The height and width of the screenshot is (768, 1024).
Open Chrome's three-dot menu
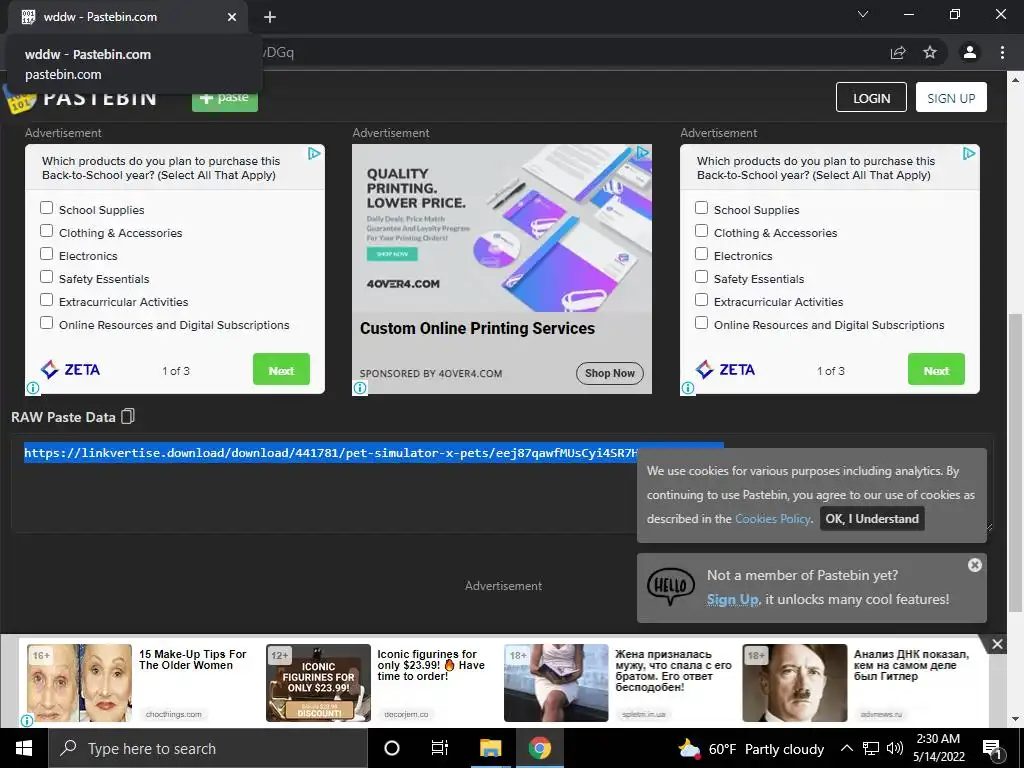coord(1002,52)
